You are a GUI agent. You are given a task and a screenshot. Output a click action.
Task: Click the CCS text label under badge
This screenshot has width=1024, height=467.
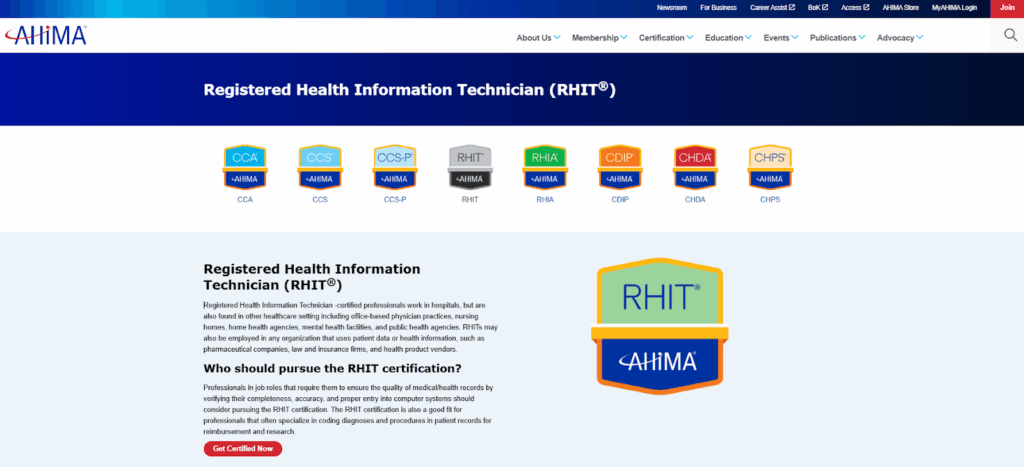click(x=320, y=199)
